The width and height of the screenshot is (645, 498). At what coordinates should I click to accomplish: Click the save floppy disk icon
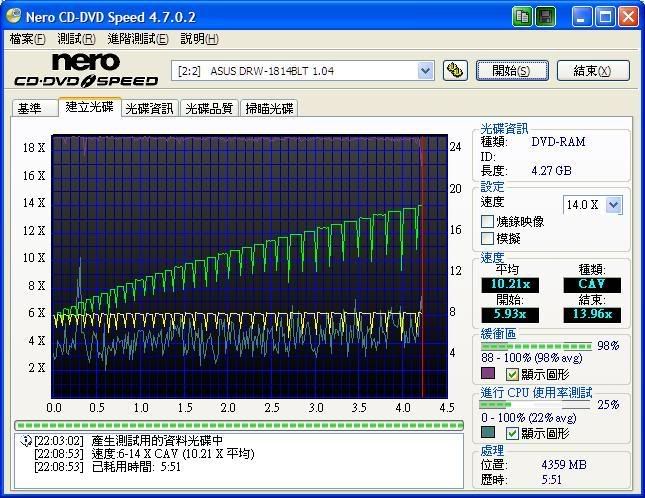pyautogui.click(x=545, y=17)
